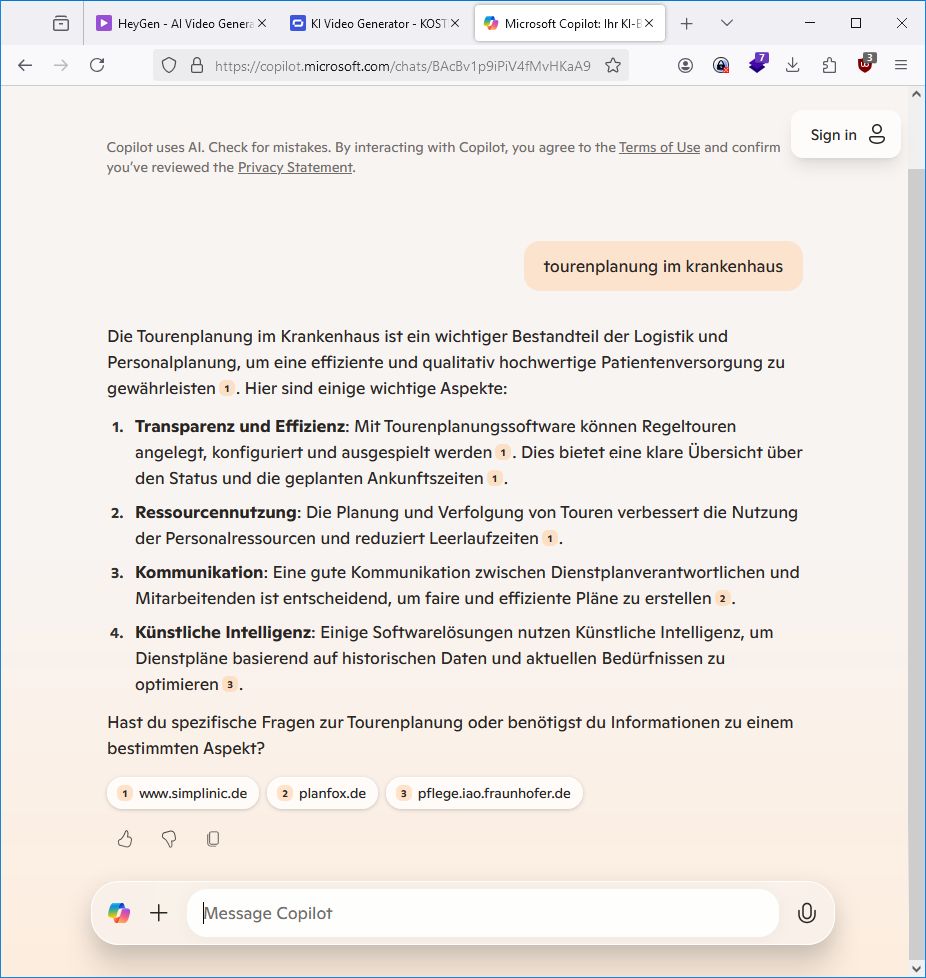
Task: Click the scrollbar down arrow
Action: 916,969
